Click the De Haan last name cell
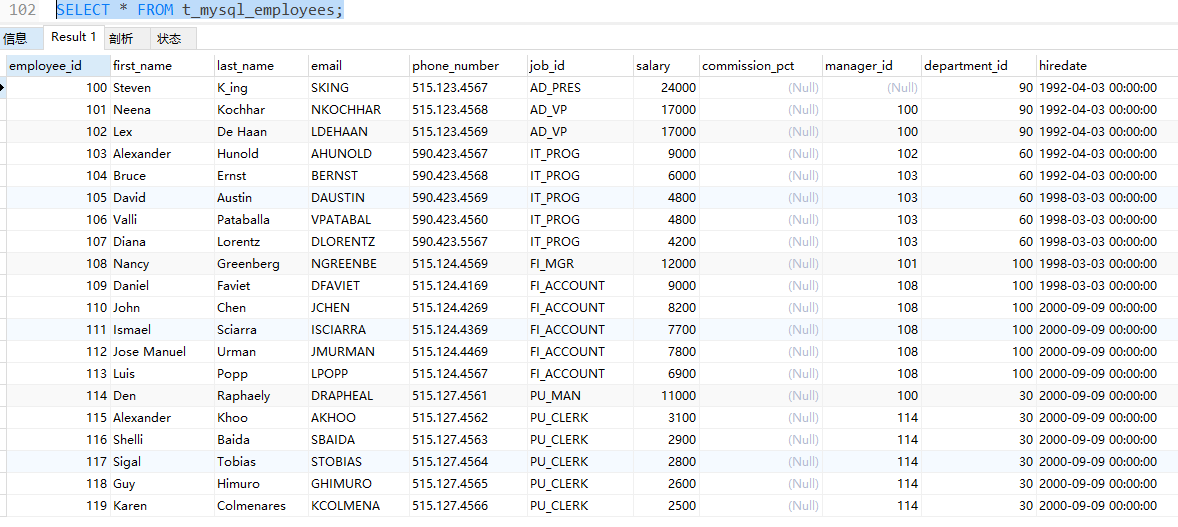 [261, 132]
